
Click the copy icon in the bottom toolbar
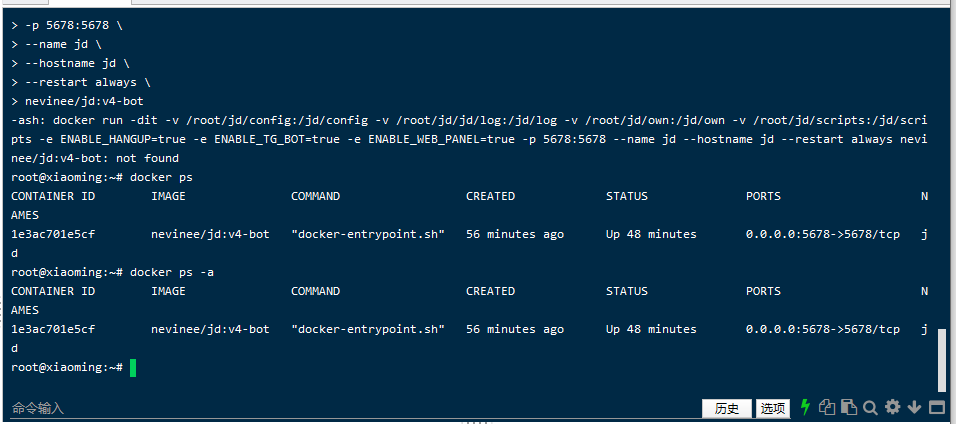pos(827,407)
